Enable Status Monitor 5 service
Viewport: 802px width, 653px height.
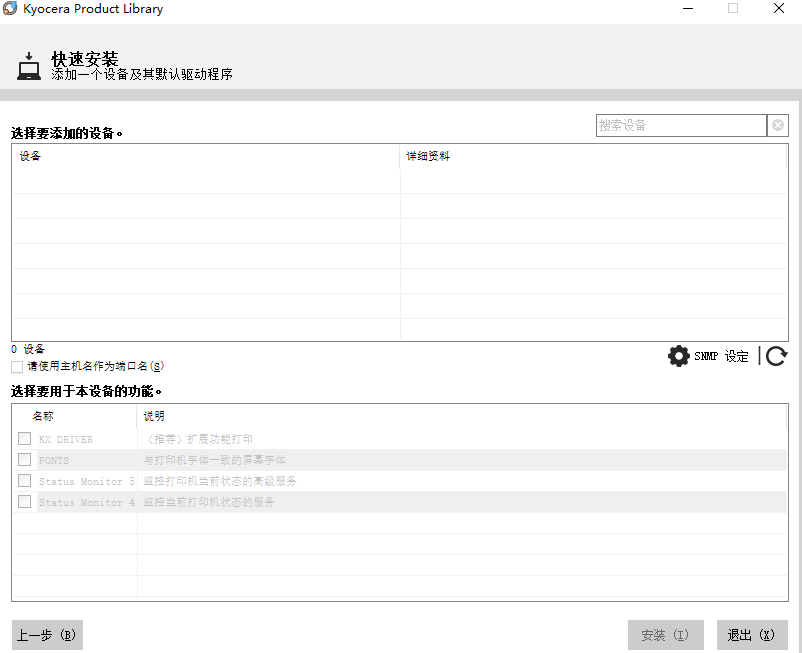pos(25,480)
